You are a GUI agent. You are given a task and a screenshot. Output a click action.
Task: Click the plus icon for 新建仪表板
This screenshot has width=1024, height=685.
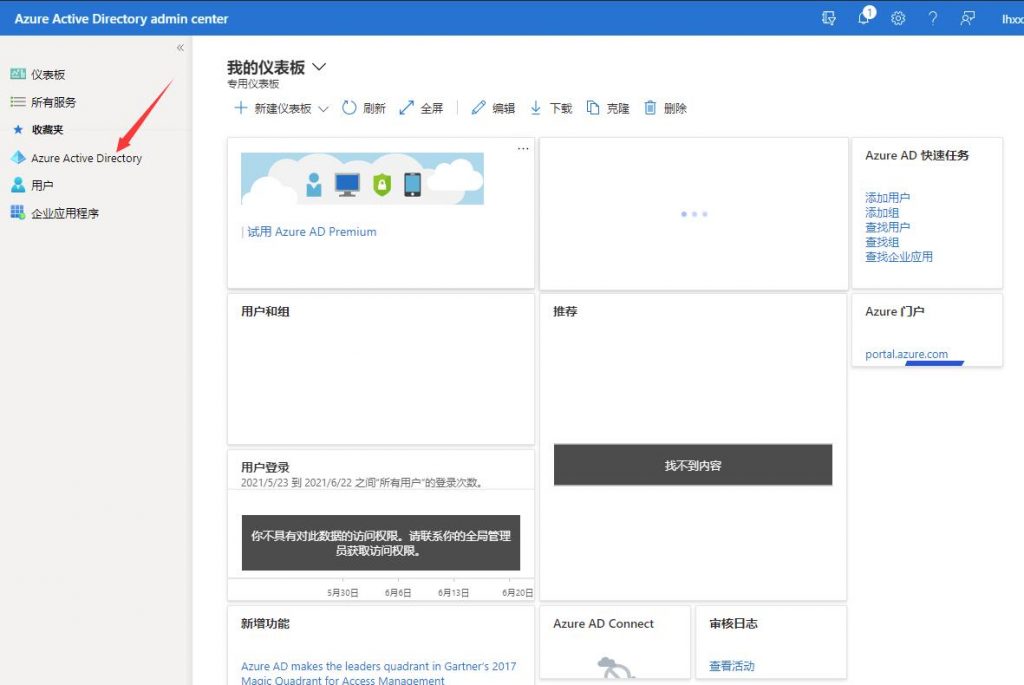coord(240,108)
